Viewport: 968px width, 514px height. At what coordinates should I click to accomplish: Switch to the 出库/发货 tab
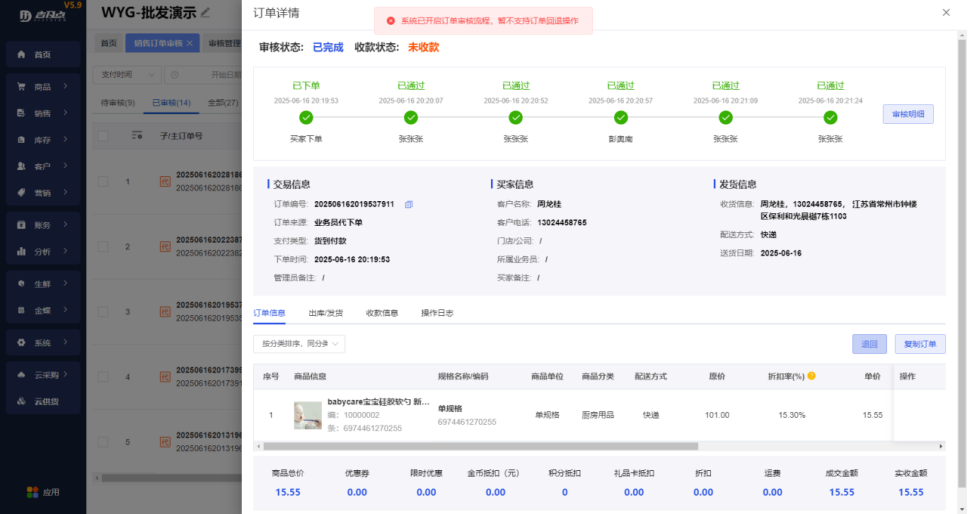pos(325,313)
